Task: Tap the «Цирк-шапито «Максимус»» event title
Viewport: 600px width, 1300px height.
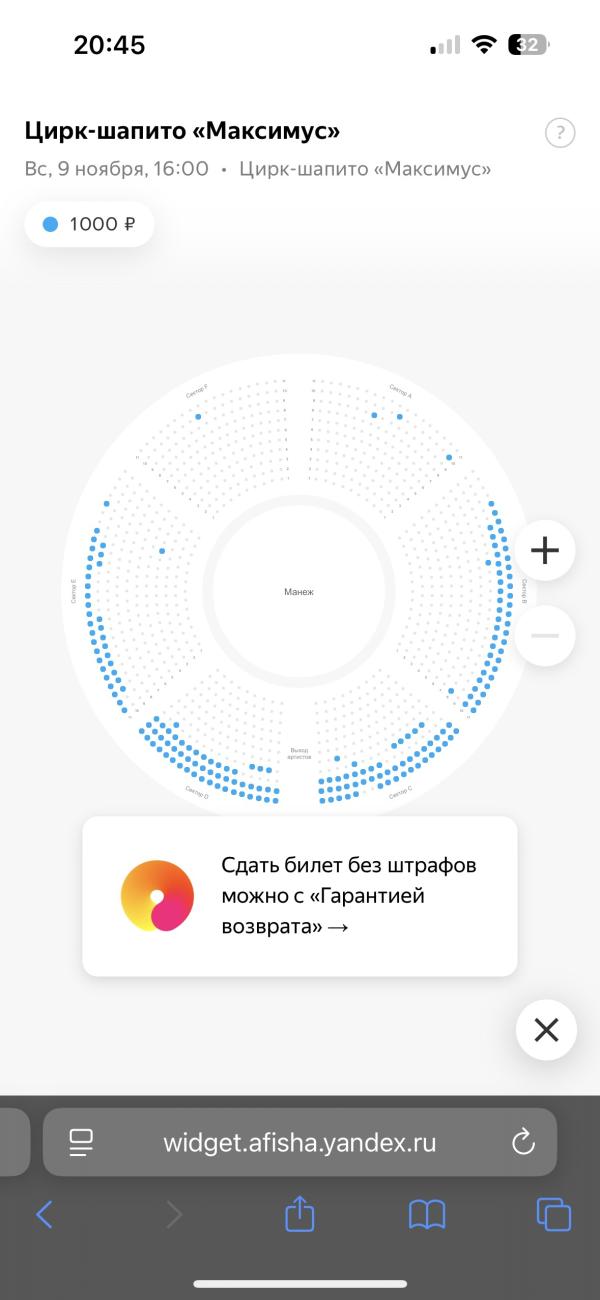Action: 182,131
